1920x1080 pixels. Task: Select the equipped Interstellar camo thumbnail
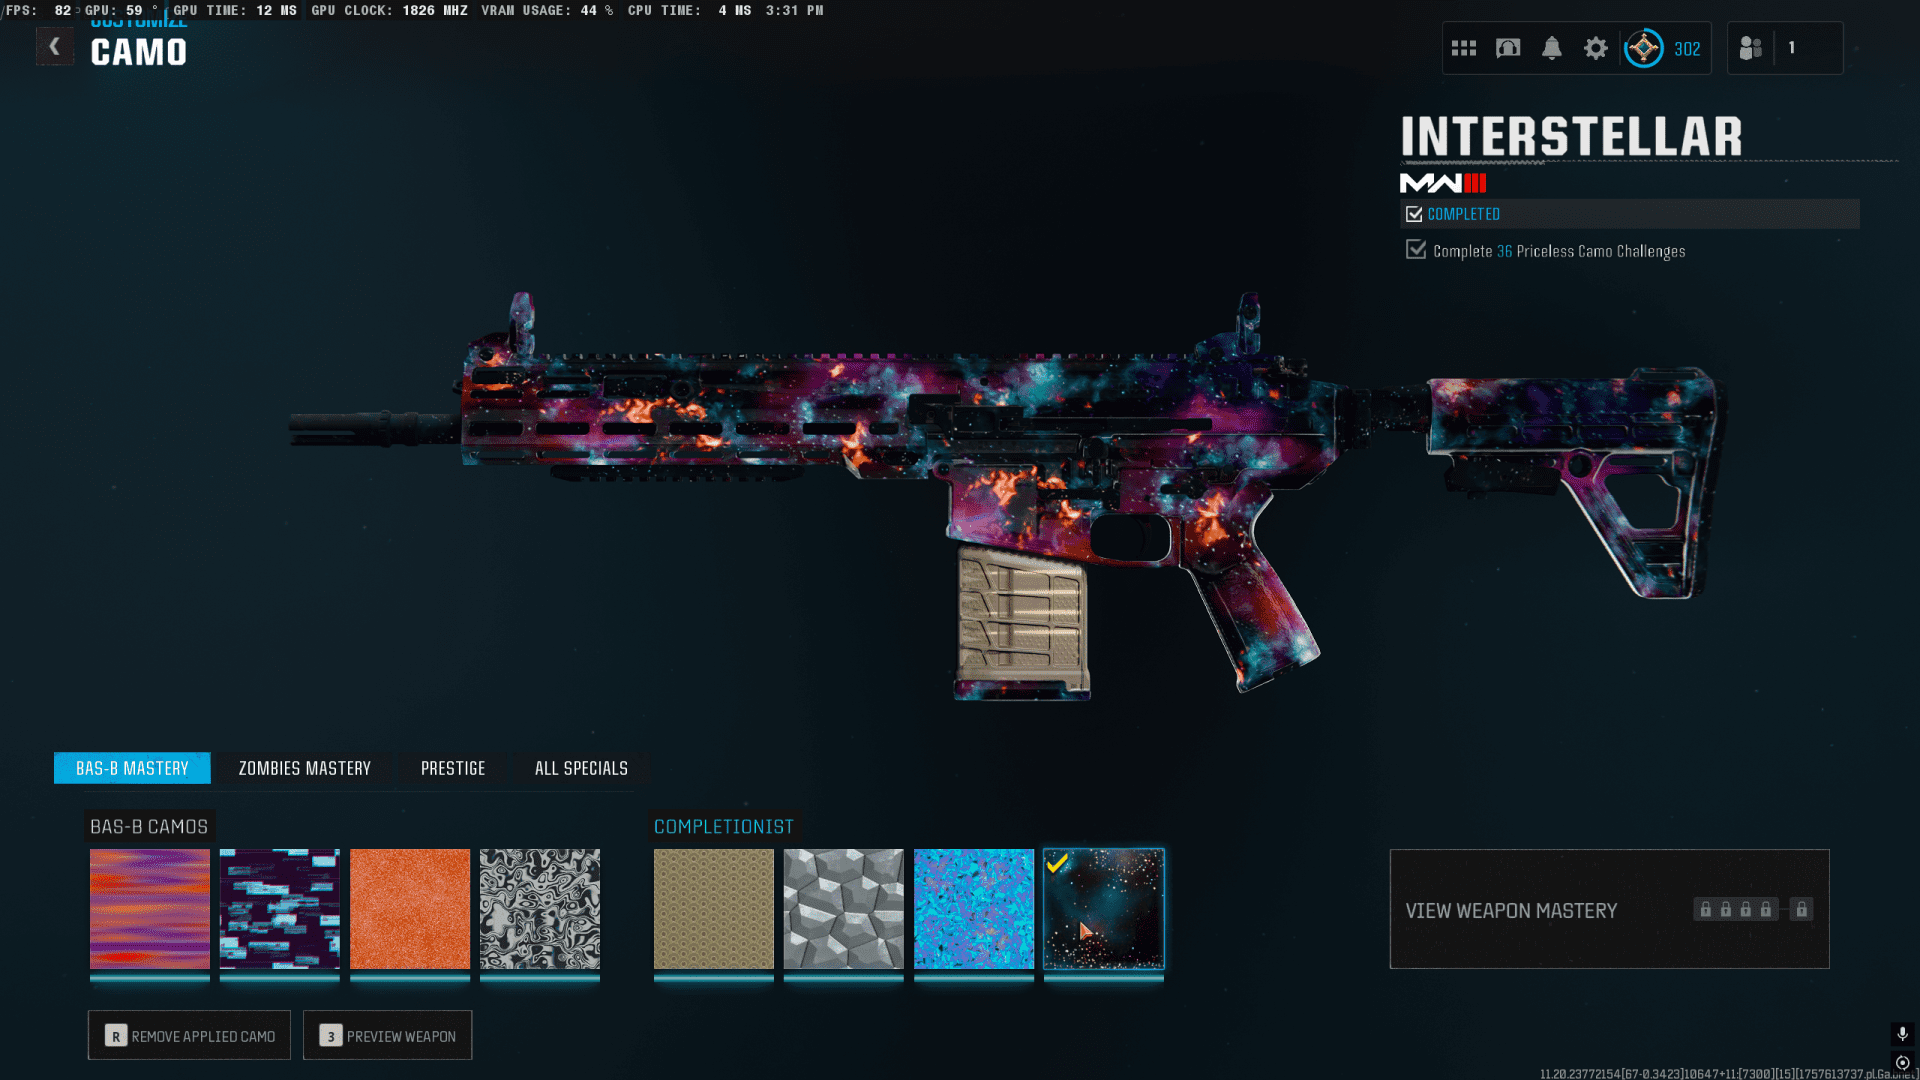[1104, 909]
